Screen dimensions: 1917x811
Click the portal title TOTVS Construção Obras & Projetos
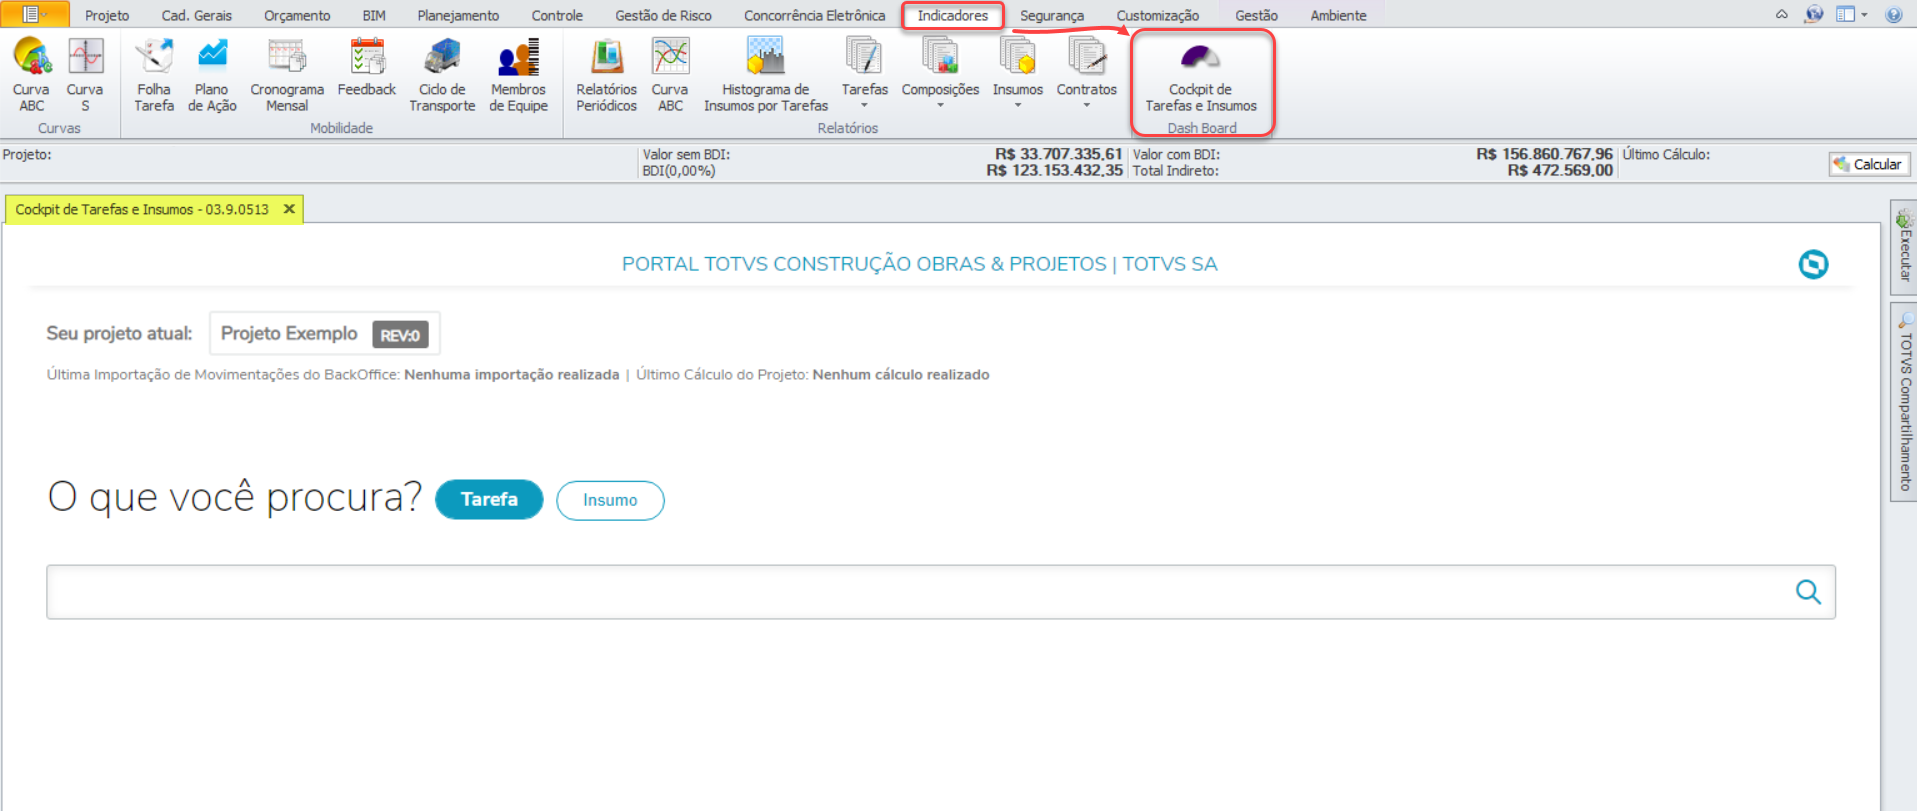[x=919, y=264]
